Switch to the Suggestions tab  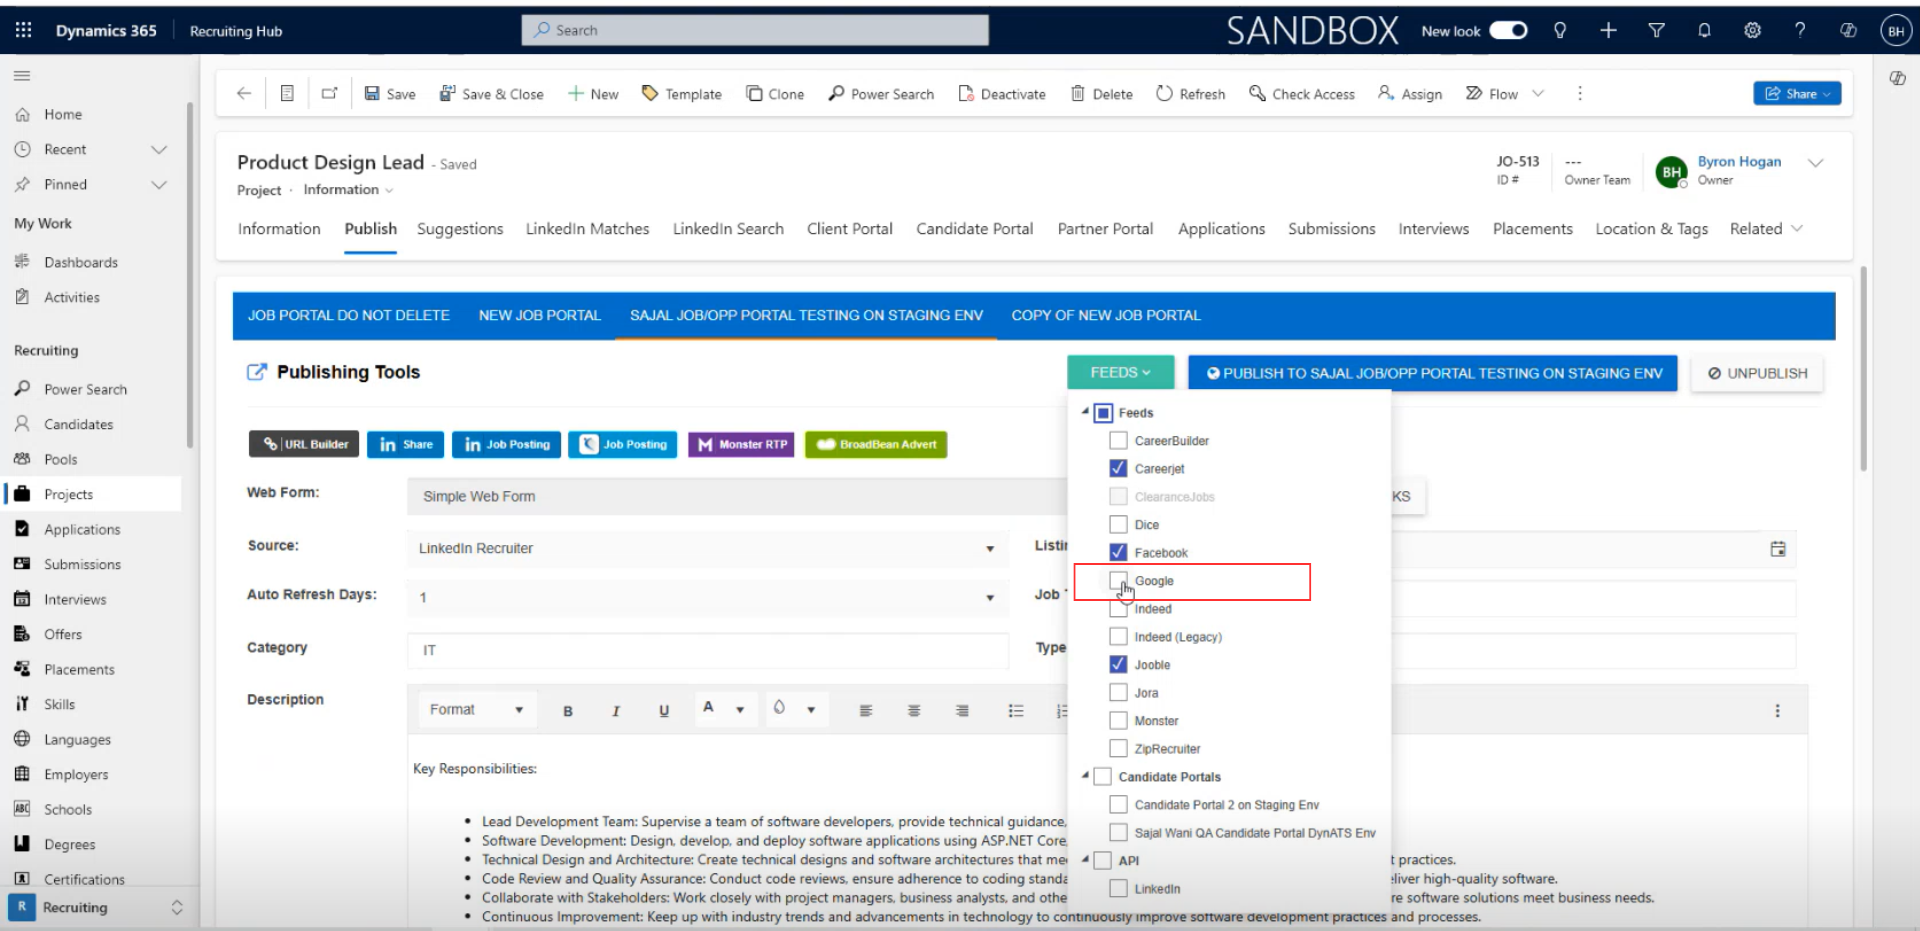click(x=460, y=229)
